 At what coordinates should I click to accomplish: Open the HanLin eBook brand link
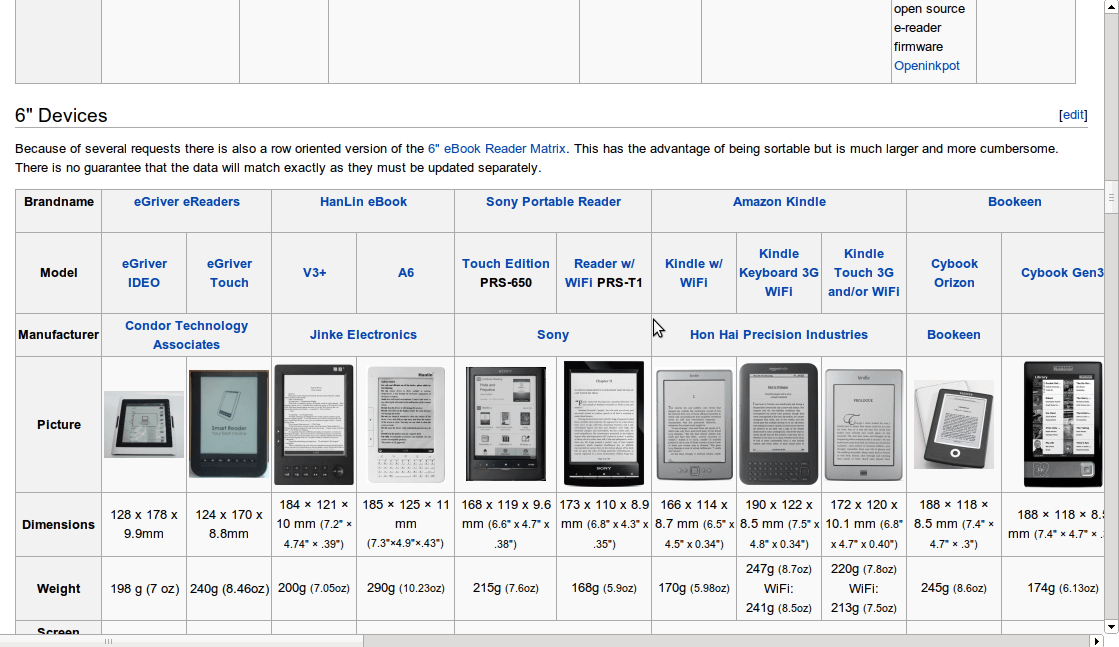tap(363, 202)
